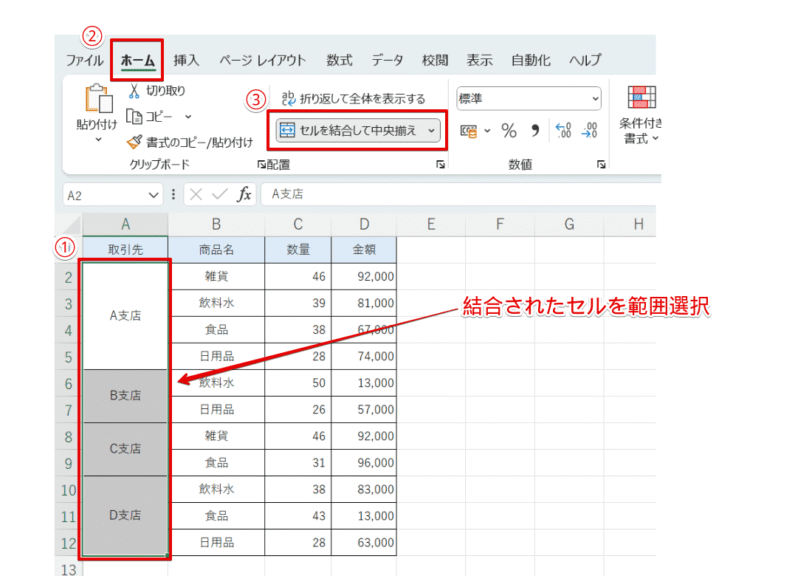The height and width of the screenshot is (576, 812).
Task: Expand the accounting format dropdown arrow
Action: click(487, 131)
